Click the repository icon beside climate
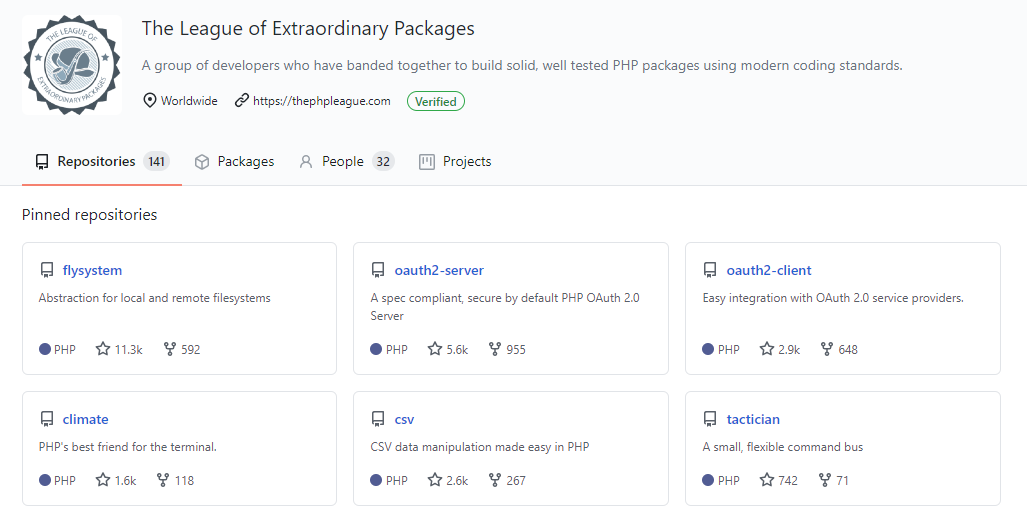 pos(47,419)
